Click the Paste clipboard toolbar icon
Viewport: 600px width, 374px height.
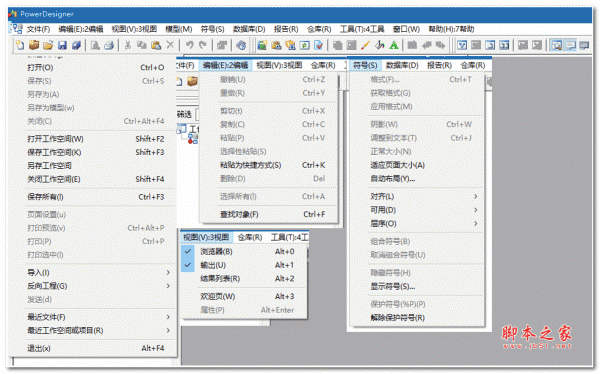pos(156,45)
